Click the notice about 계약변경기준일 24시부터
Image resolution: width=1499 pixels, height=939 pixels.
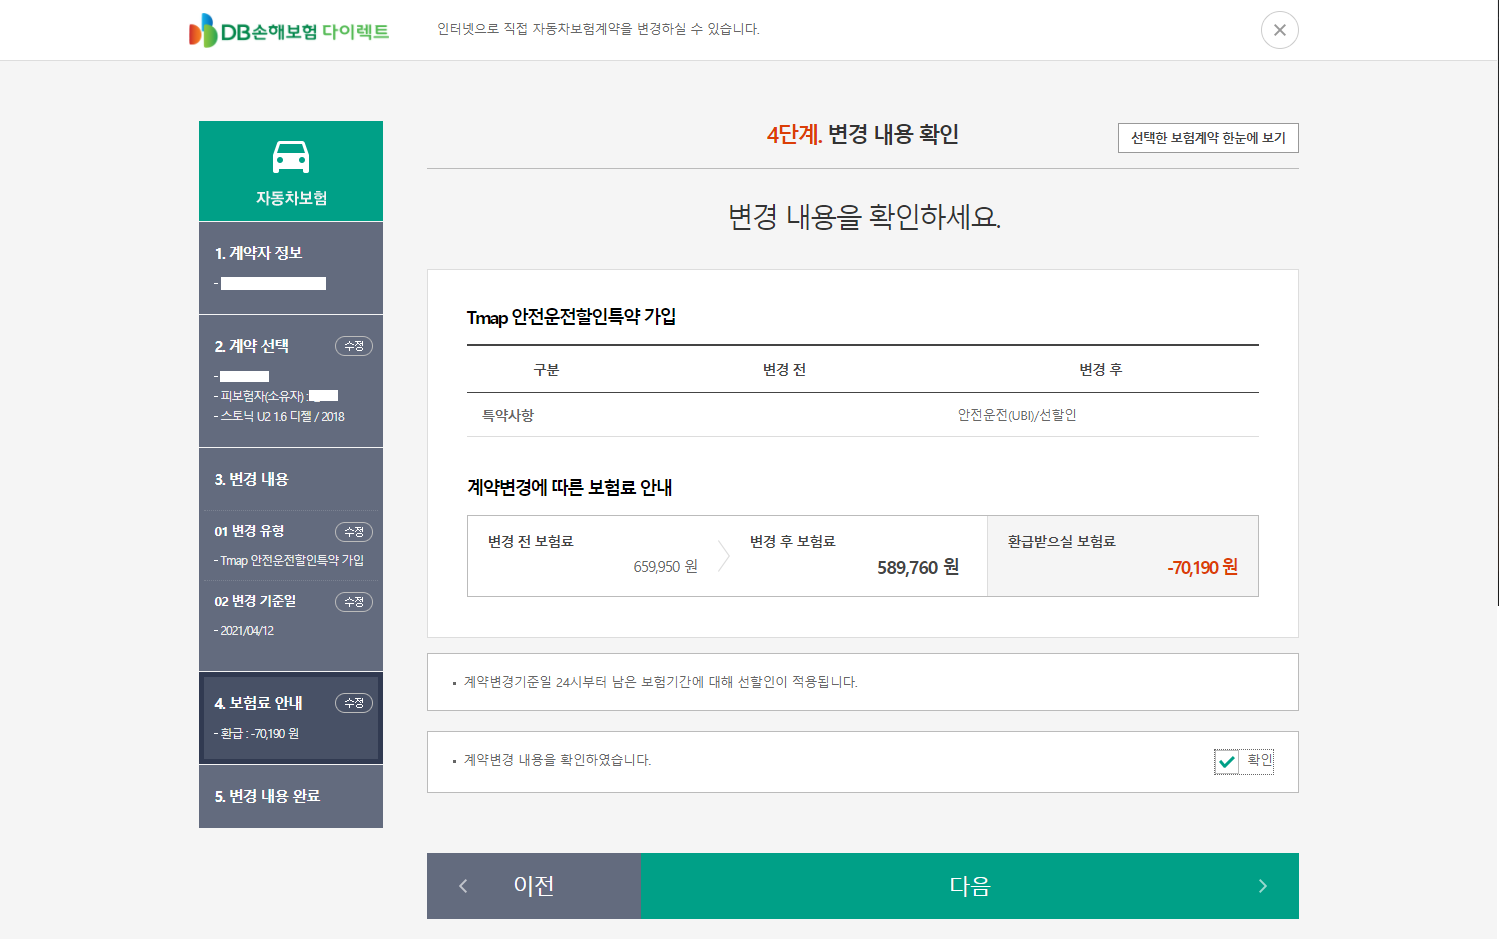(x=661, y=682)
